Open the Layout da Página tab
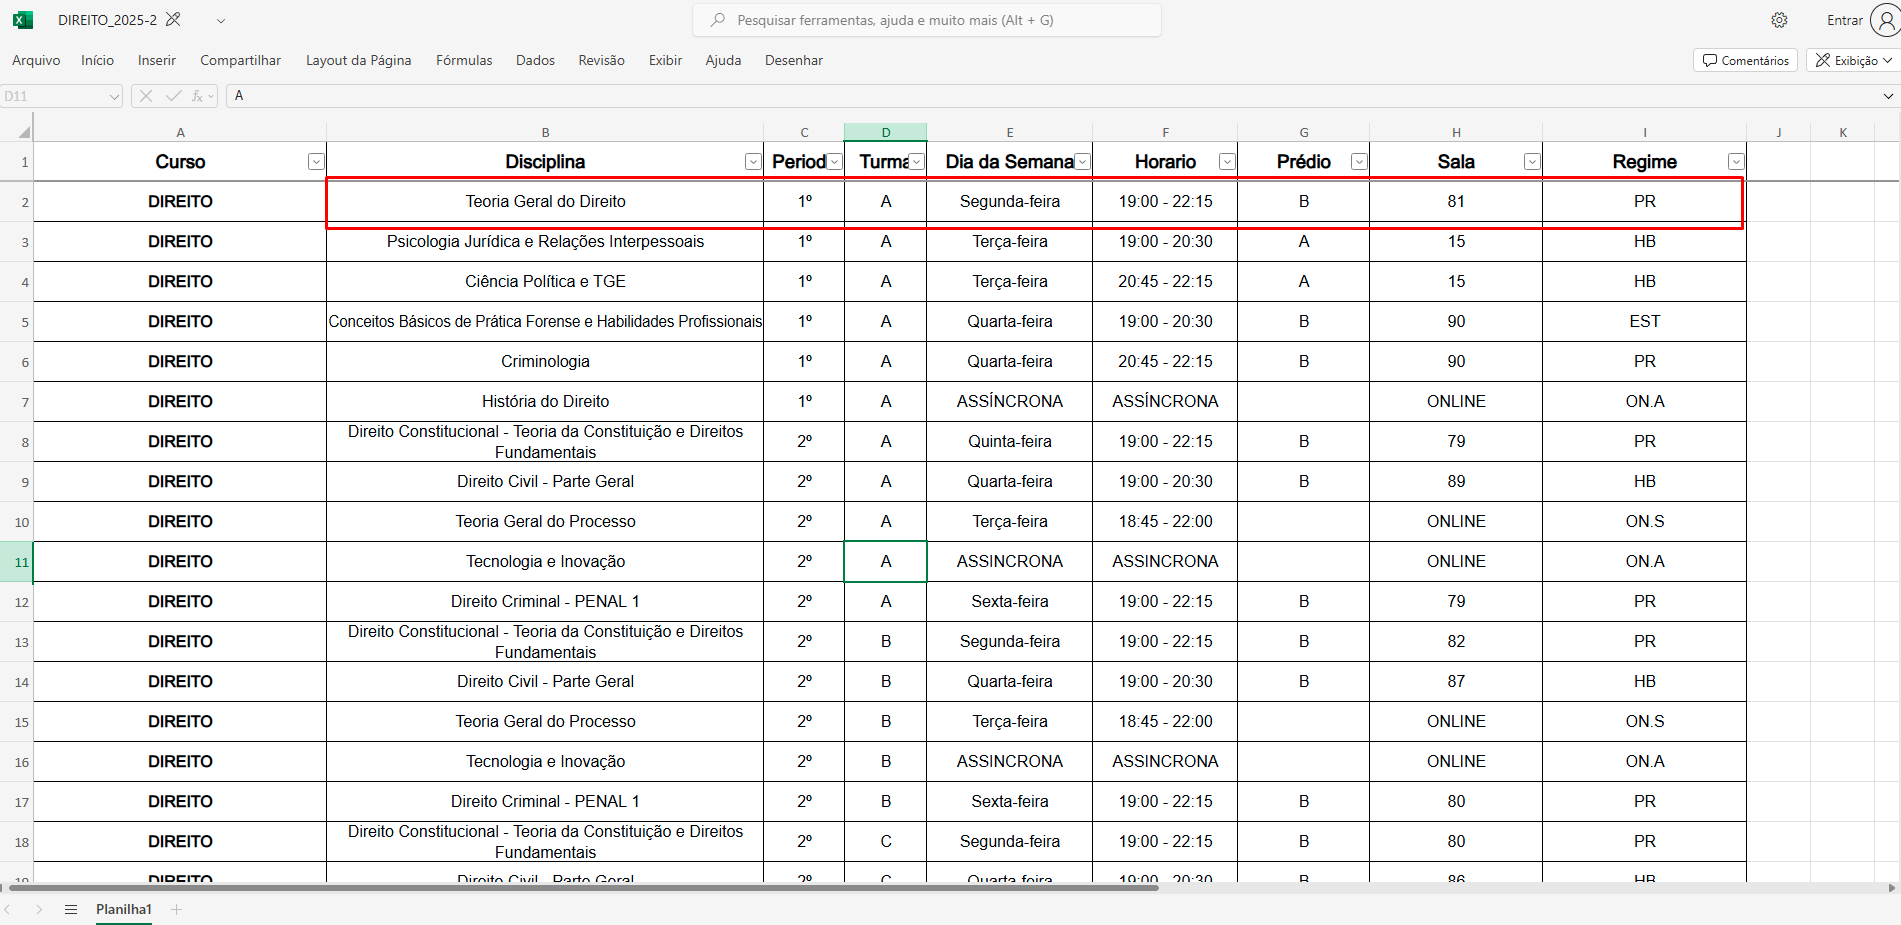 click(358, 60)
